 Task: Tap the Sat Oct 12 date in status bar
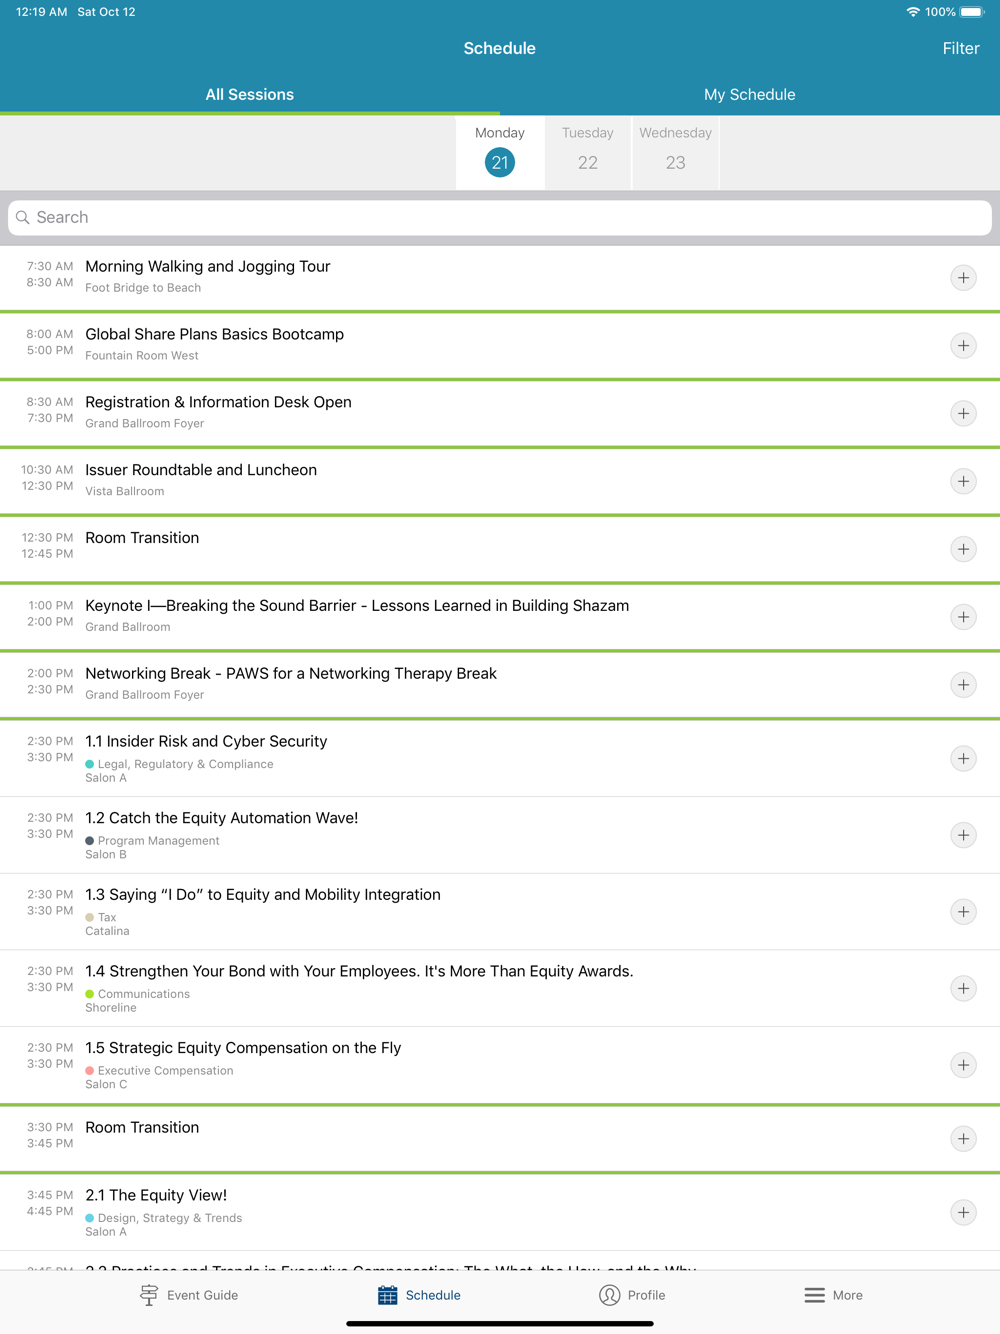click(x=106, y=12)
